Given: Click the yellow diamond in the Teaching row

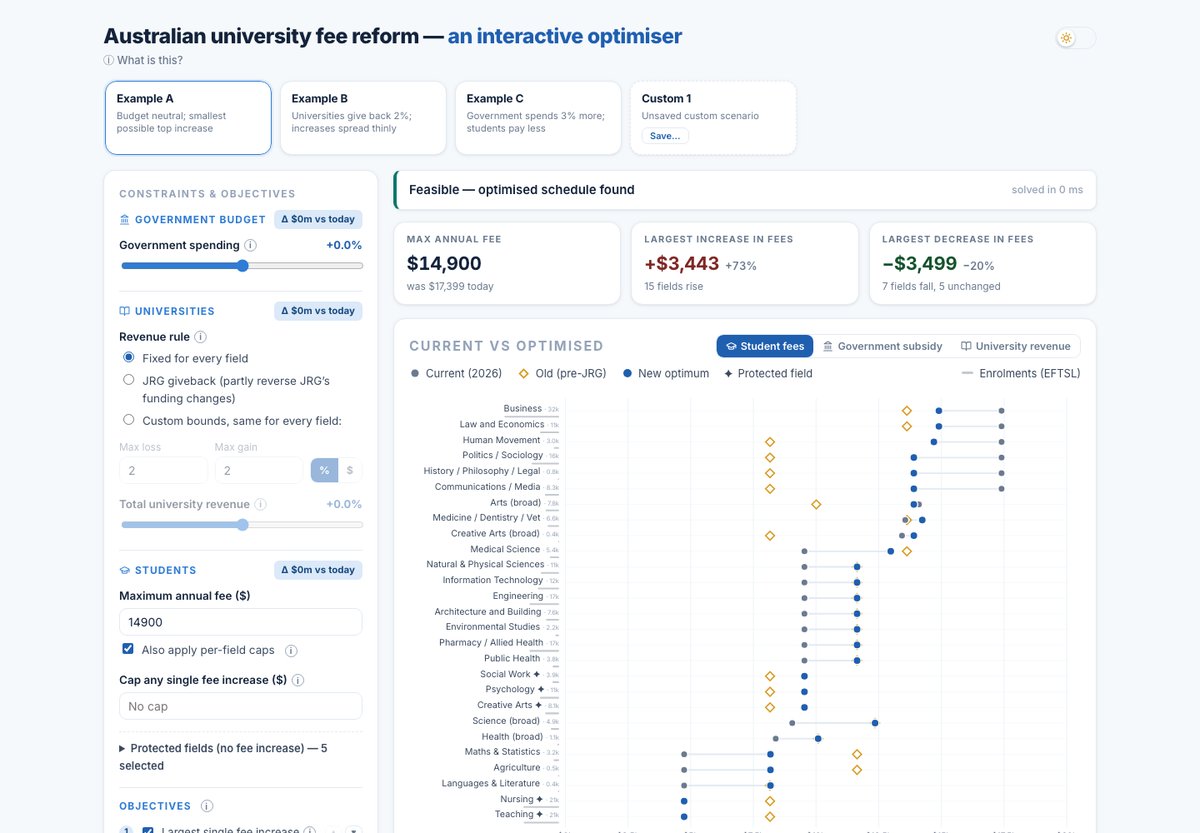Looking at the screenshot, I should 770,816.
